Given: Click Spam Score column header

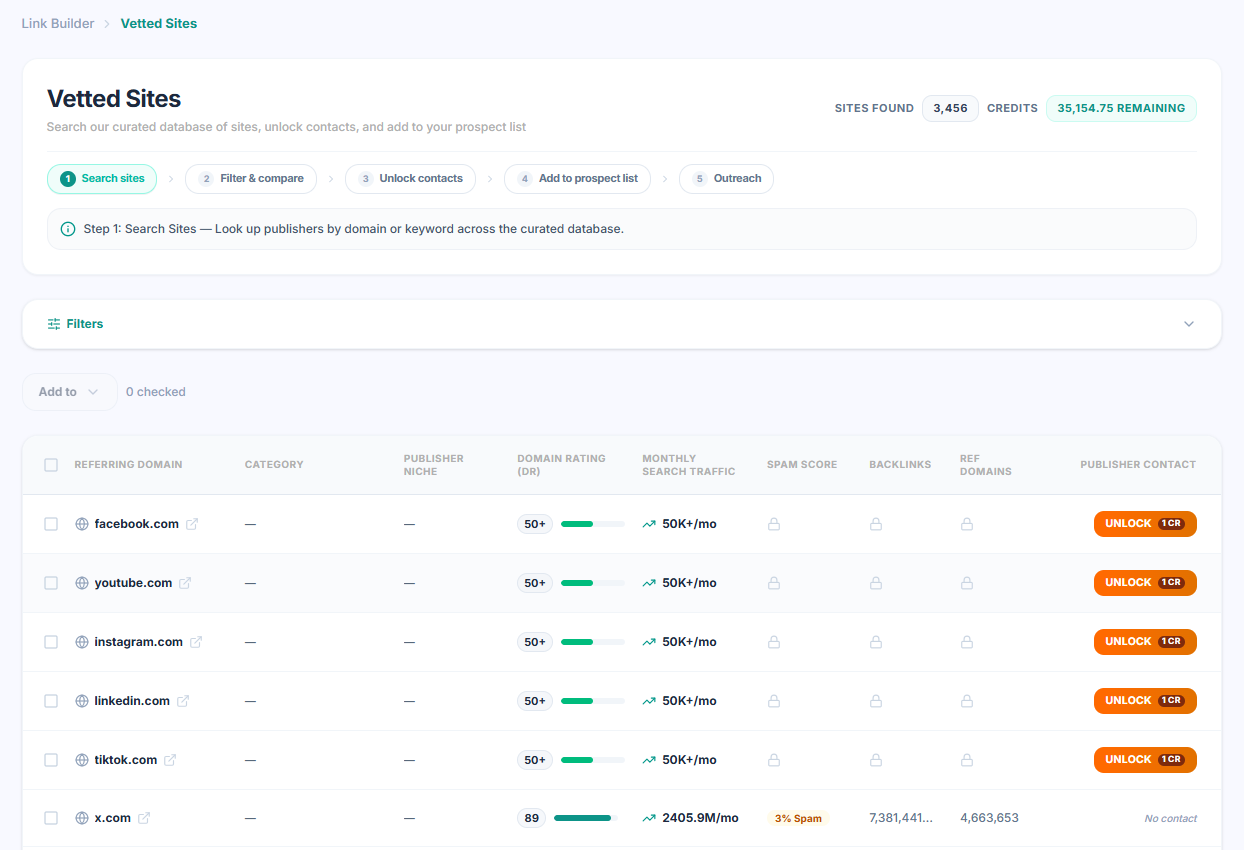Looking at the screenshot, I should 802,465.
